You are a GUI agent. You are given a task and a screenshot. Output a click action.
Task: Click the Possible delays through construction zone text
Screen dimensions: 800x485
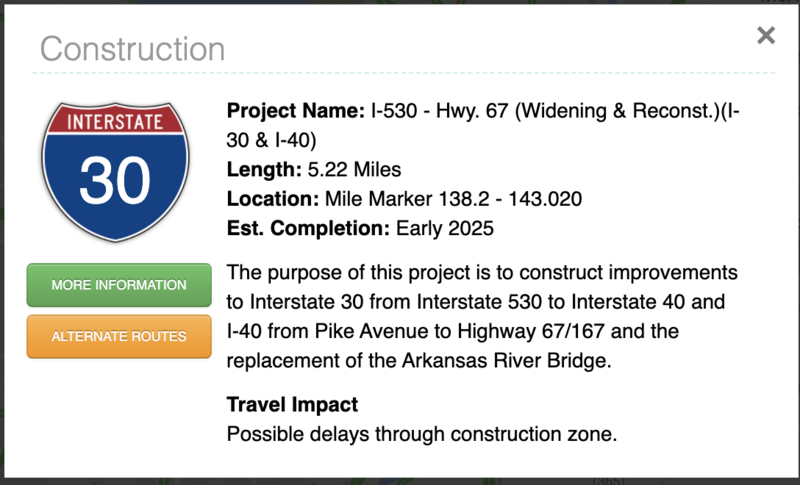pyautogui.click(x=423, y=434)
